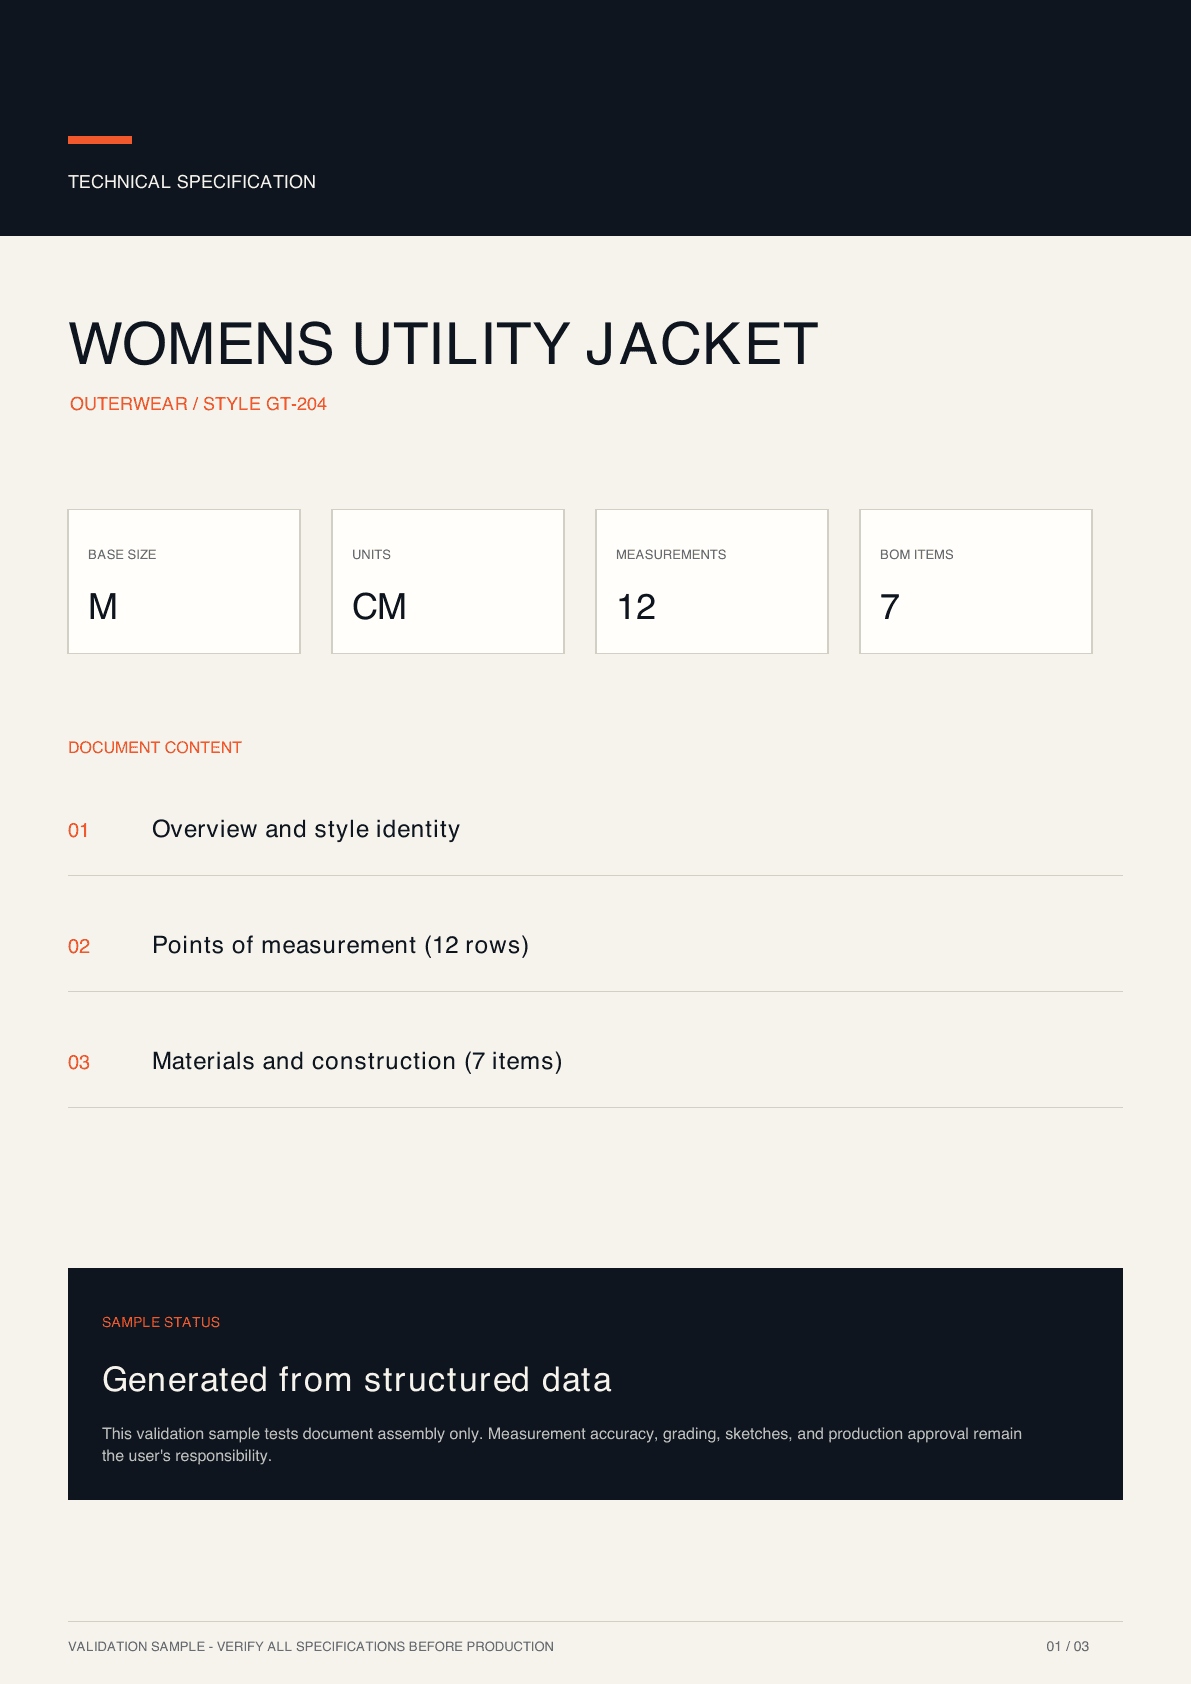
Task: Select the Base Size M card
Action: pyautogui.click(x=184, y=582)
